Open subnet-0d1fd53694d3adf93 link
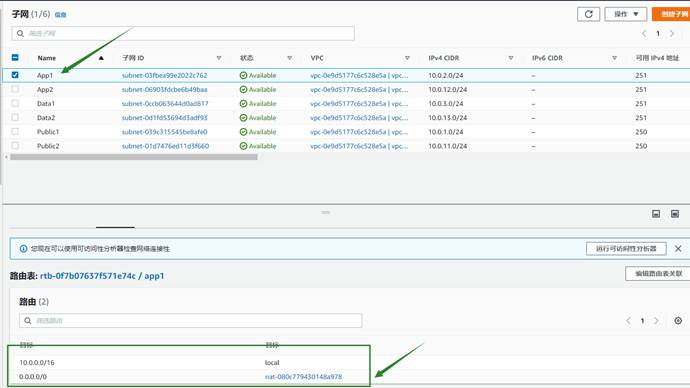Image resolution: width=690 pixels, height=388 pixels. pyautogui.click(x=164, y=117)
